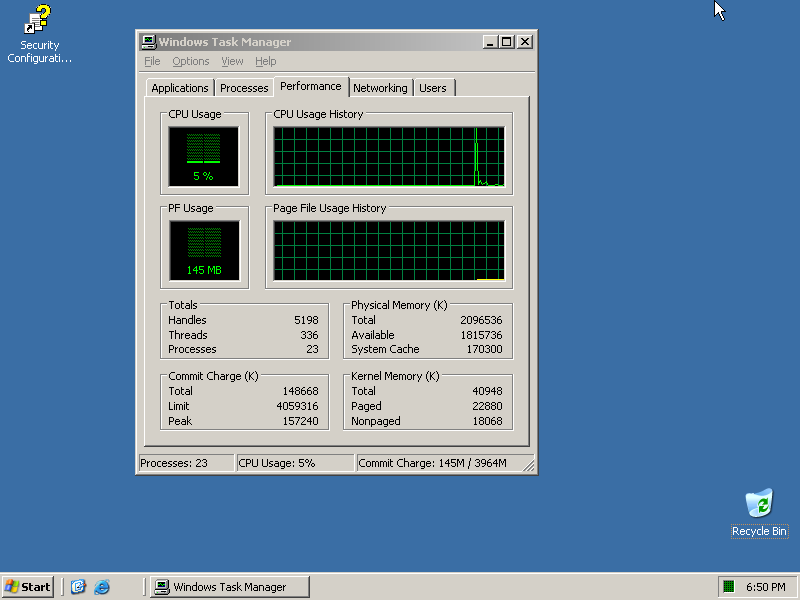Click Windows Task Manager taskbar button

pyautogui.click(x=229, y=587)
